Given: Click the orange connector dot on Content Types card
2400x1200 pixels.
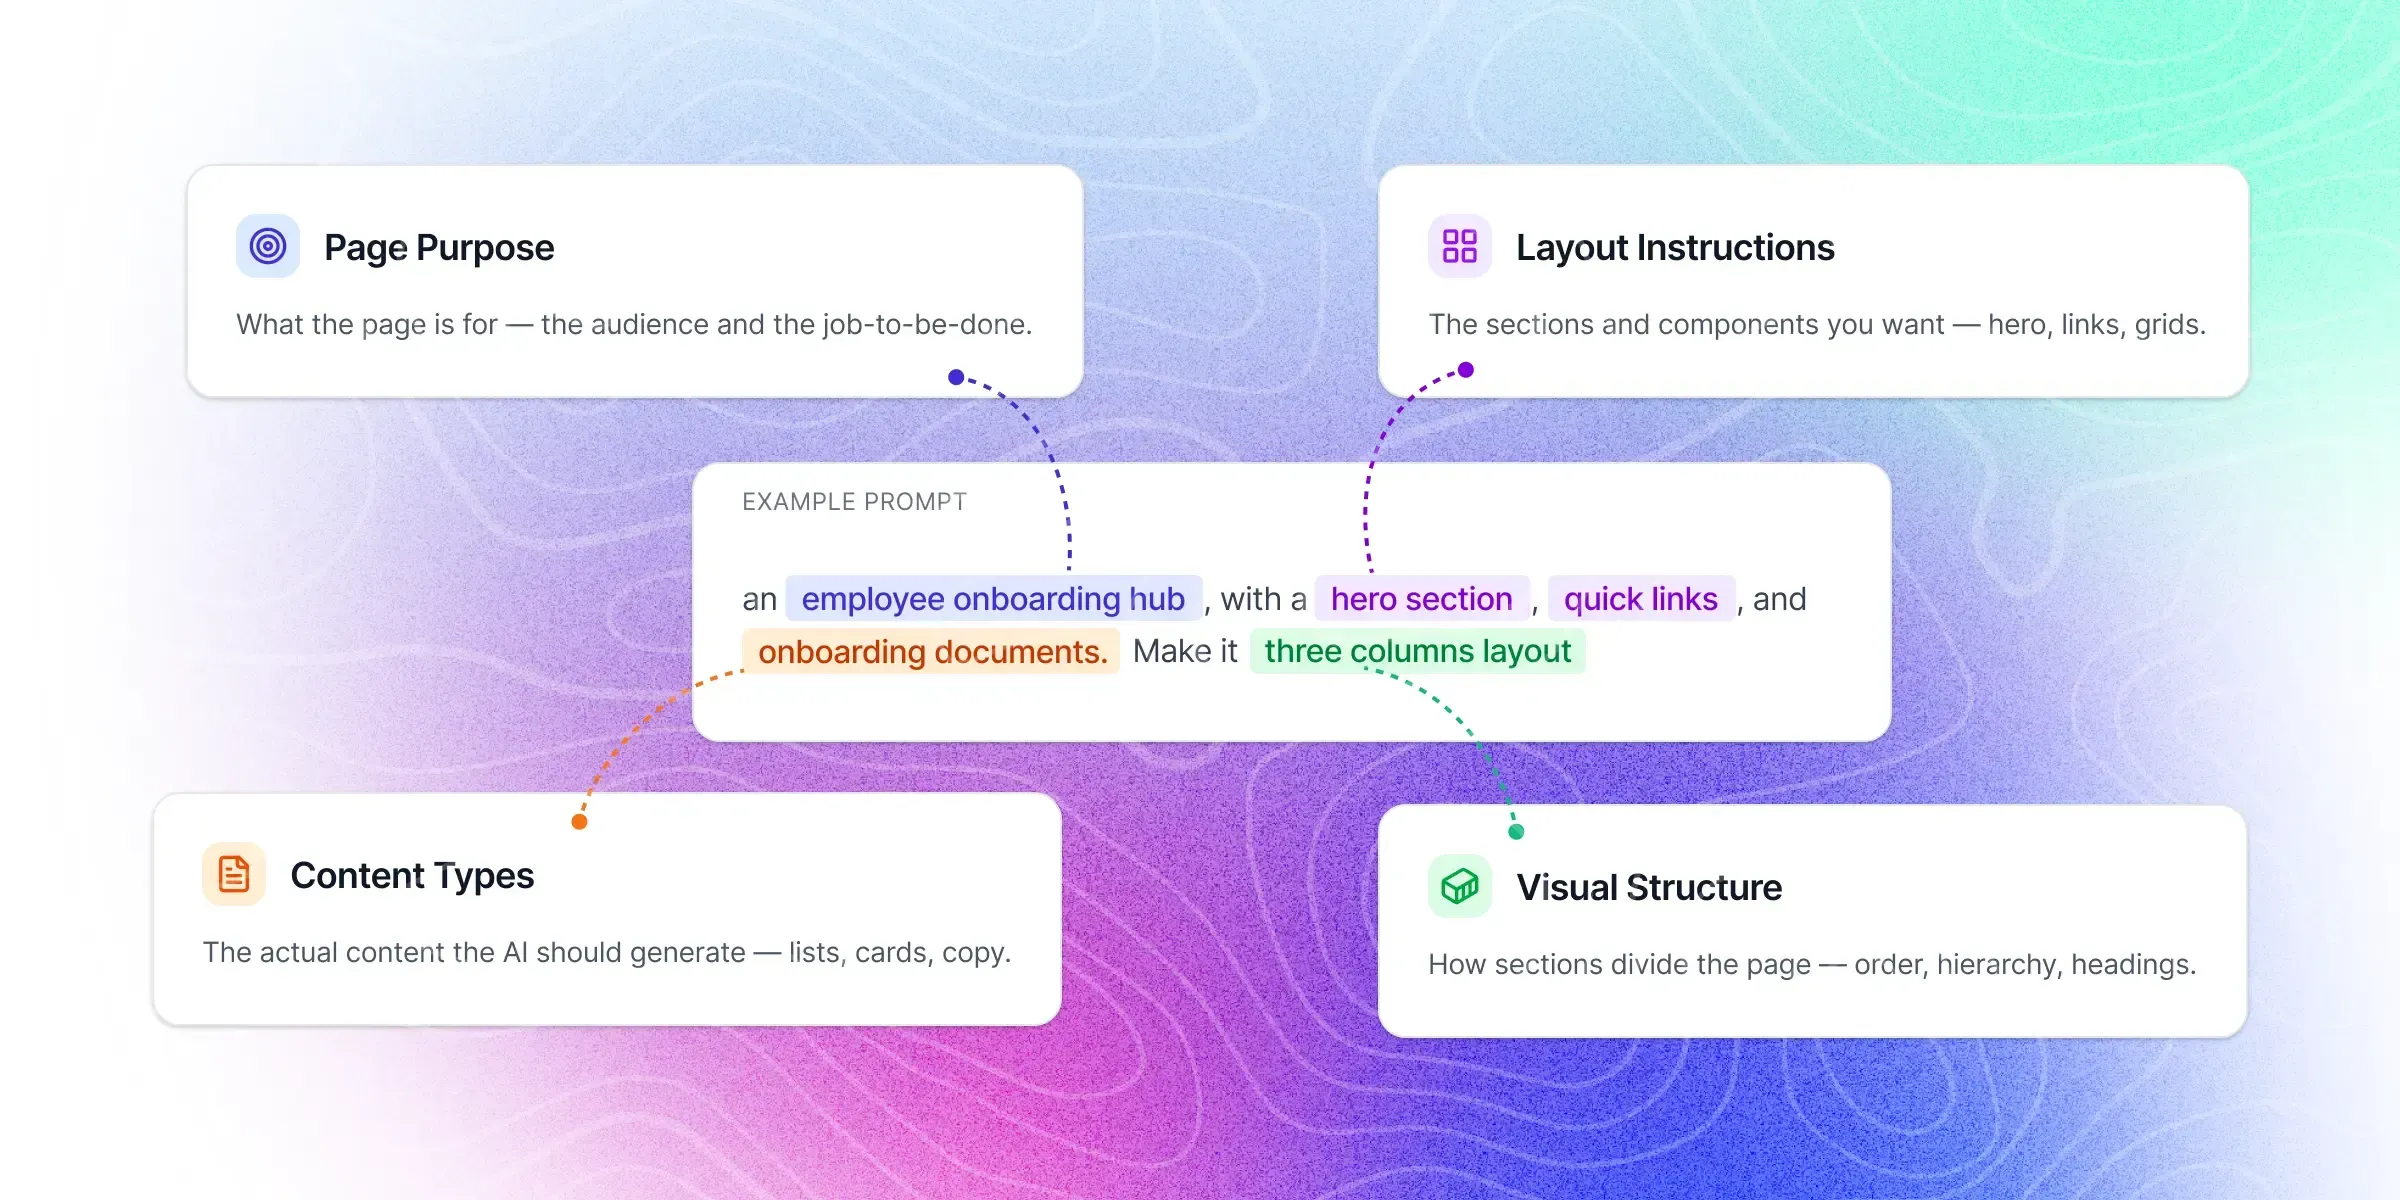Looking at the screenshot, I should (579, 822).
